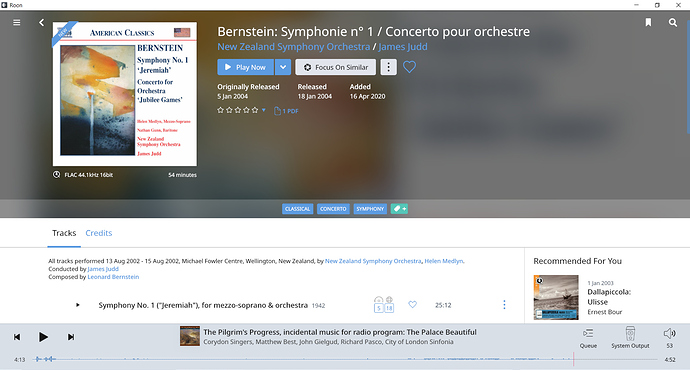This screenshot has height=370, width=690.
Task: Click the Focus On Similar button
Action: tap(336, 67)
